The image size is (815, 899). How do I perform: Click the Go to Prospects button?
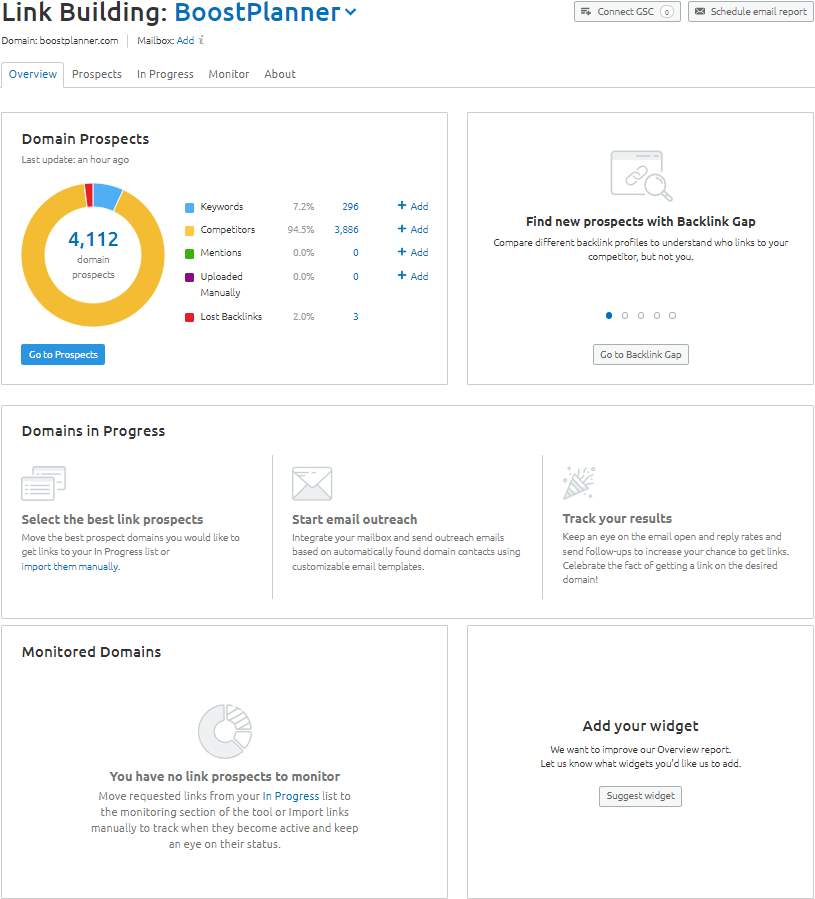point(63,355)
